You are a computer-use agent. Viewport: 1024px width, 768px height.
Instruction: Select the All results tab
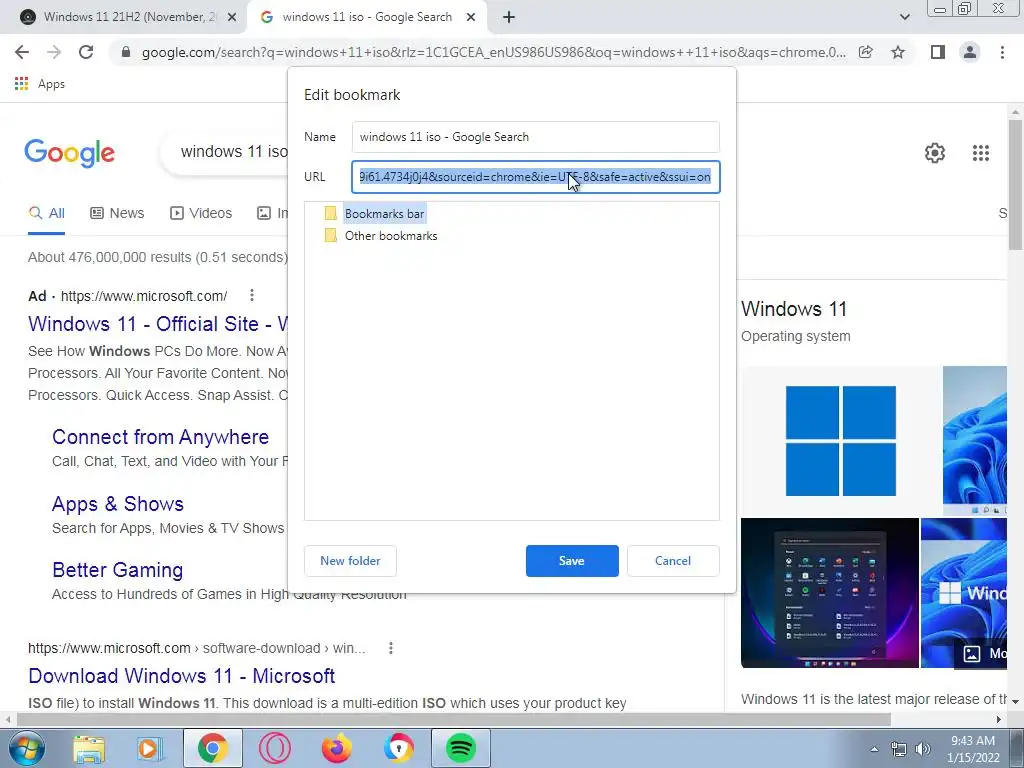46,214
